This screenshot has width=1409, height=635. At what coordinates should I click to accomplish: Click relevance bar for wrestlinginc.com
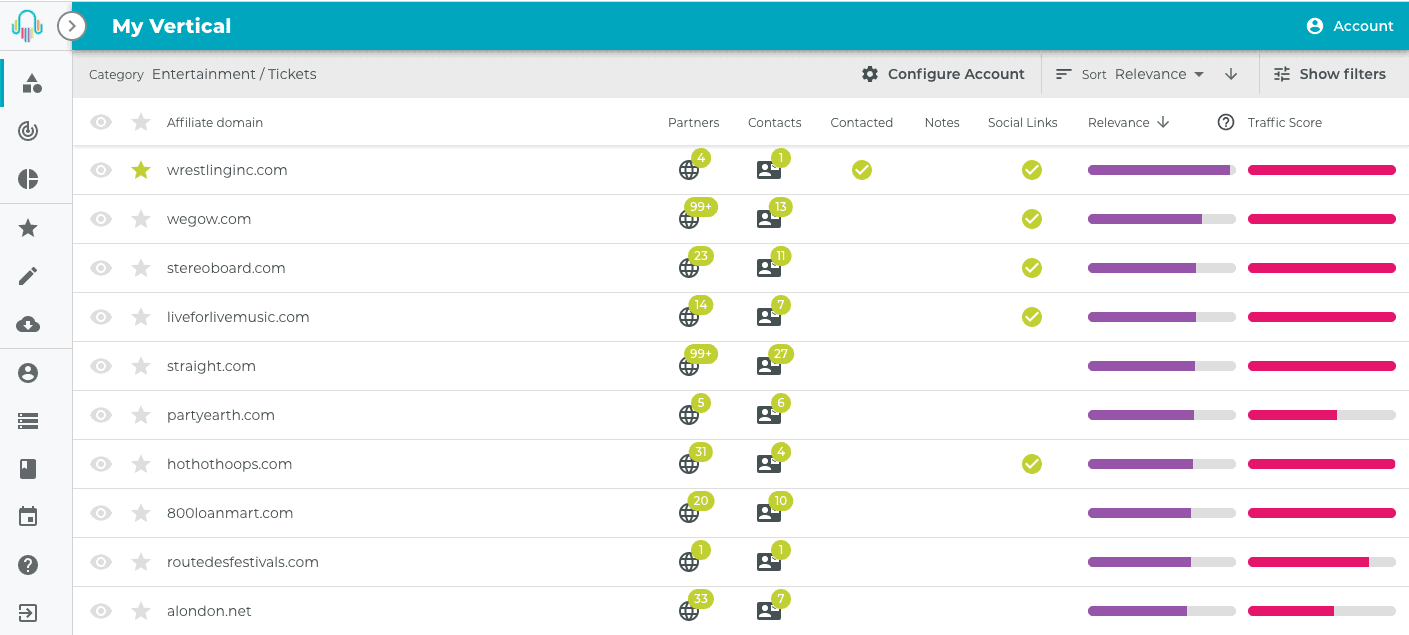[x=1162, y=170]
